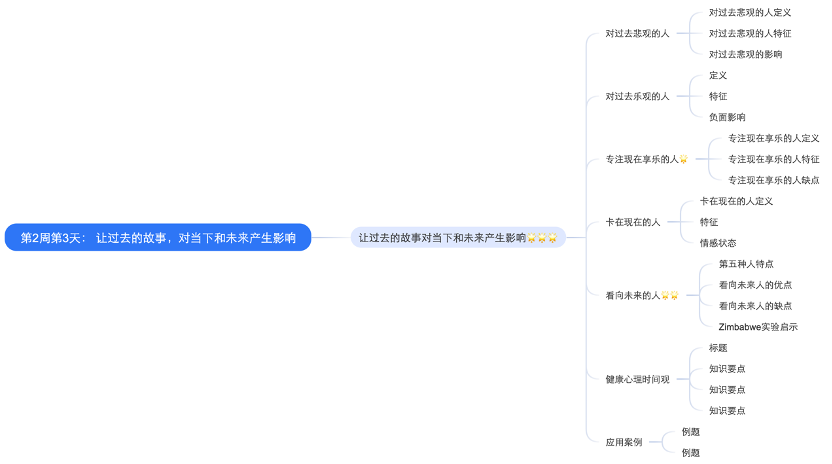Select the 负面影响 node
Screen dimensions: 832x464
click(726, 117)
